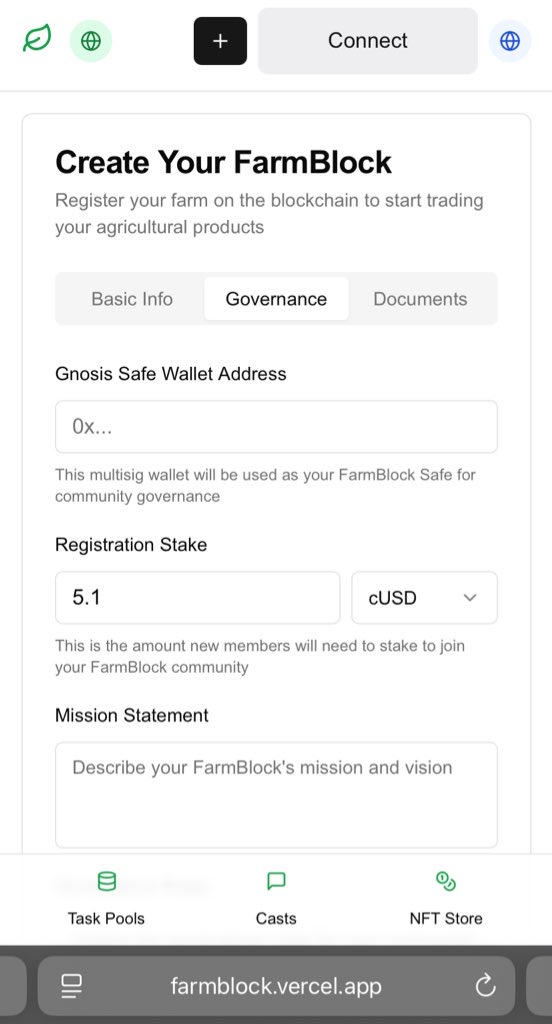Tap the black plus button
Image resolution: width=552 pixels, height=1024 pixels.
tap(220, 41)
